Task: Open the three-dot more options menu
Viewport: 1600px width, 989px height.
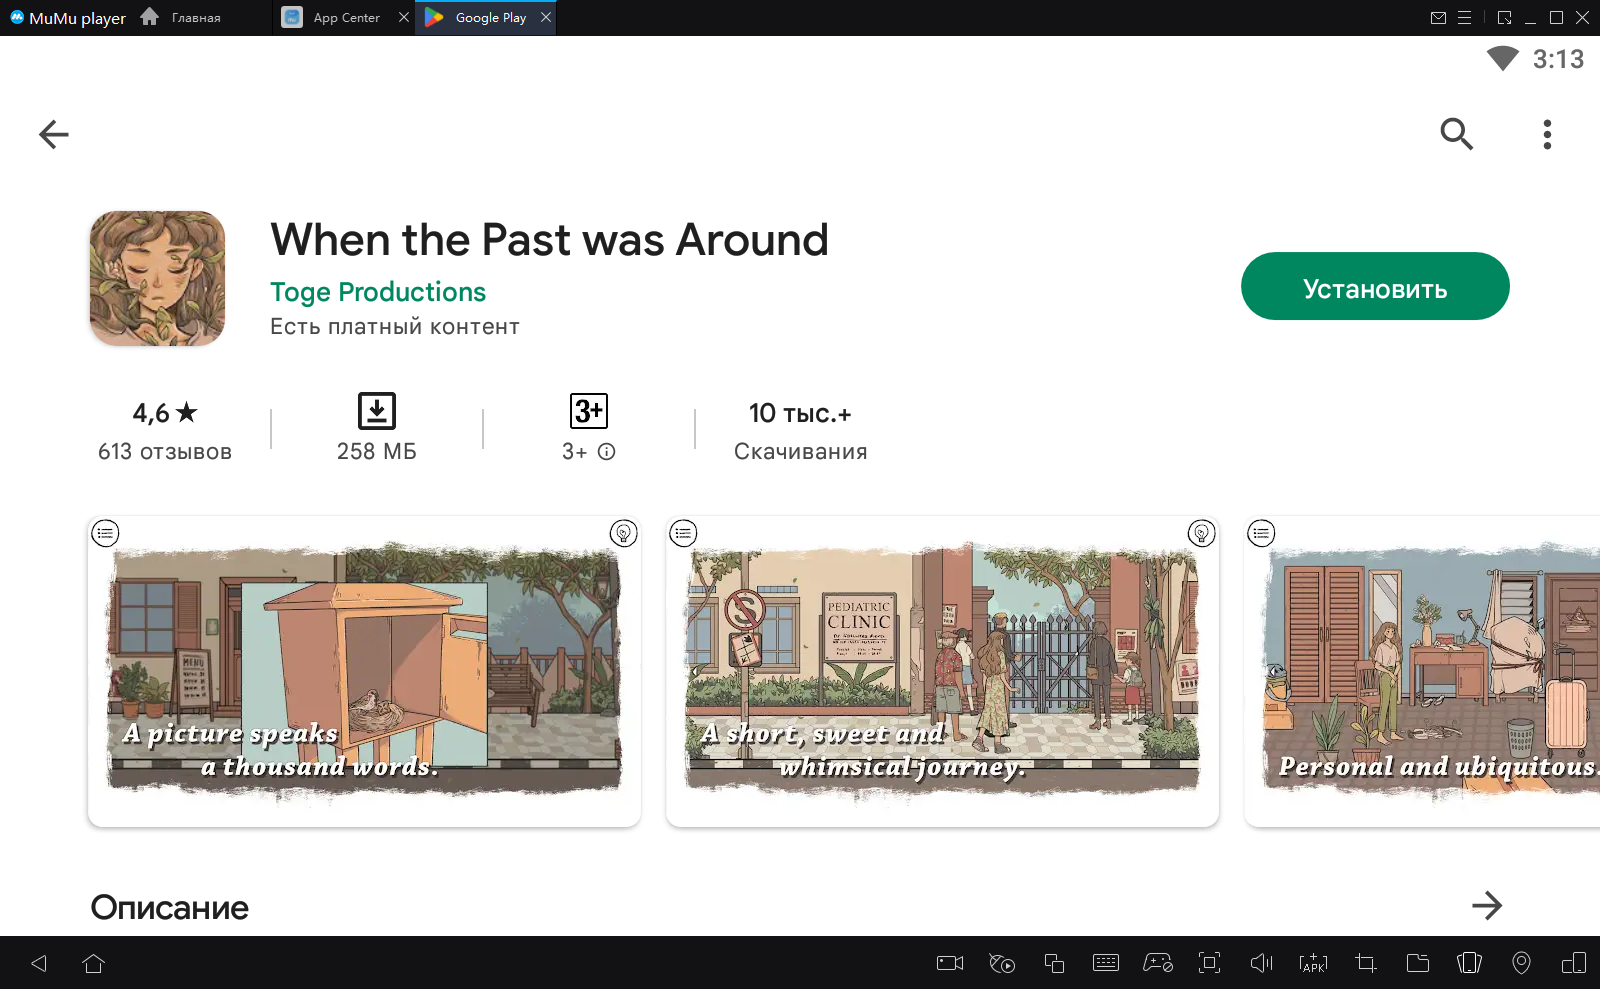Action: point(1547,134)
